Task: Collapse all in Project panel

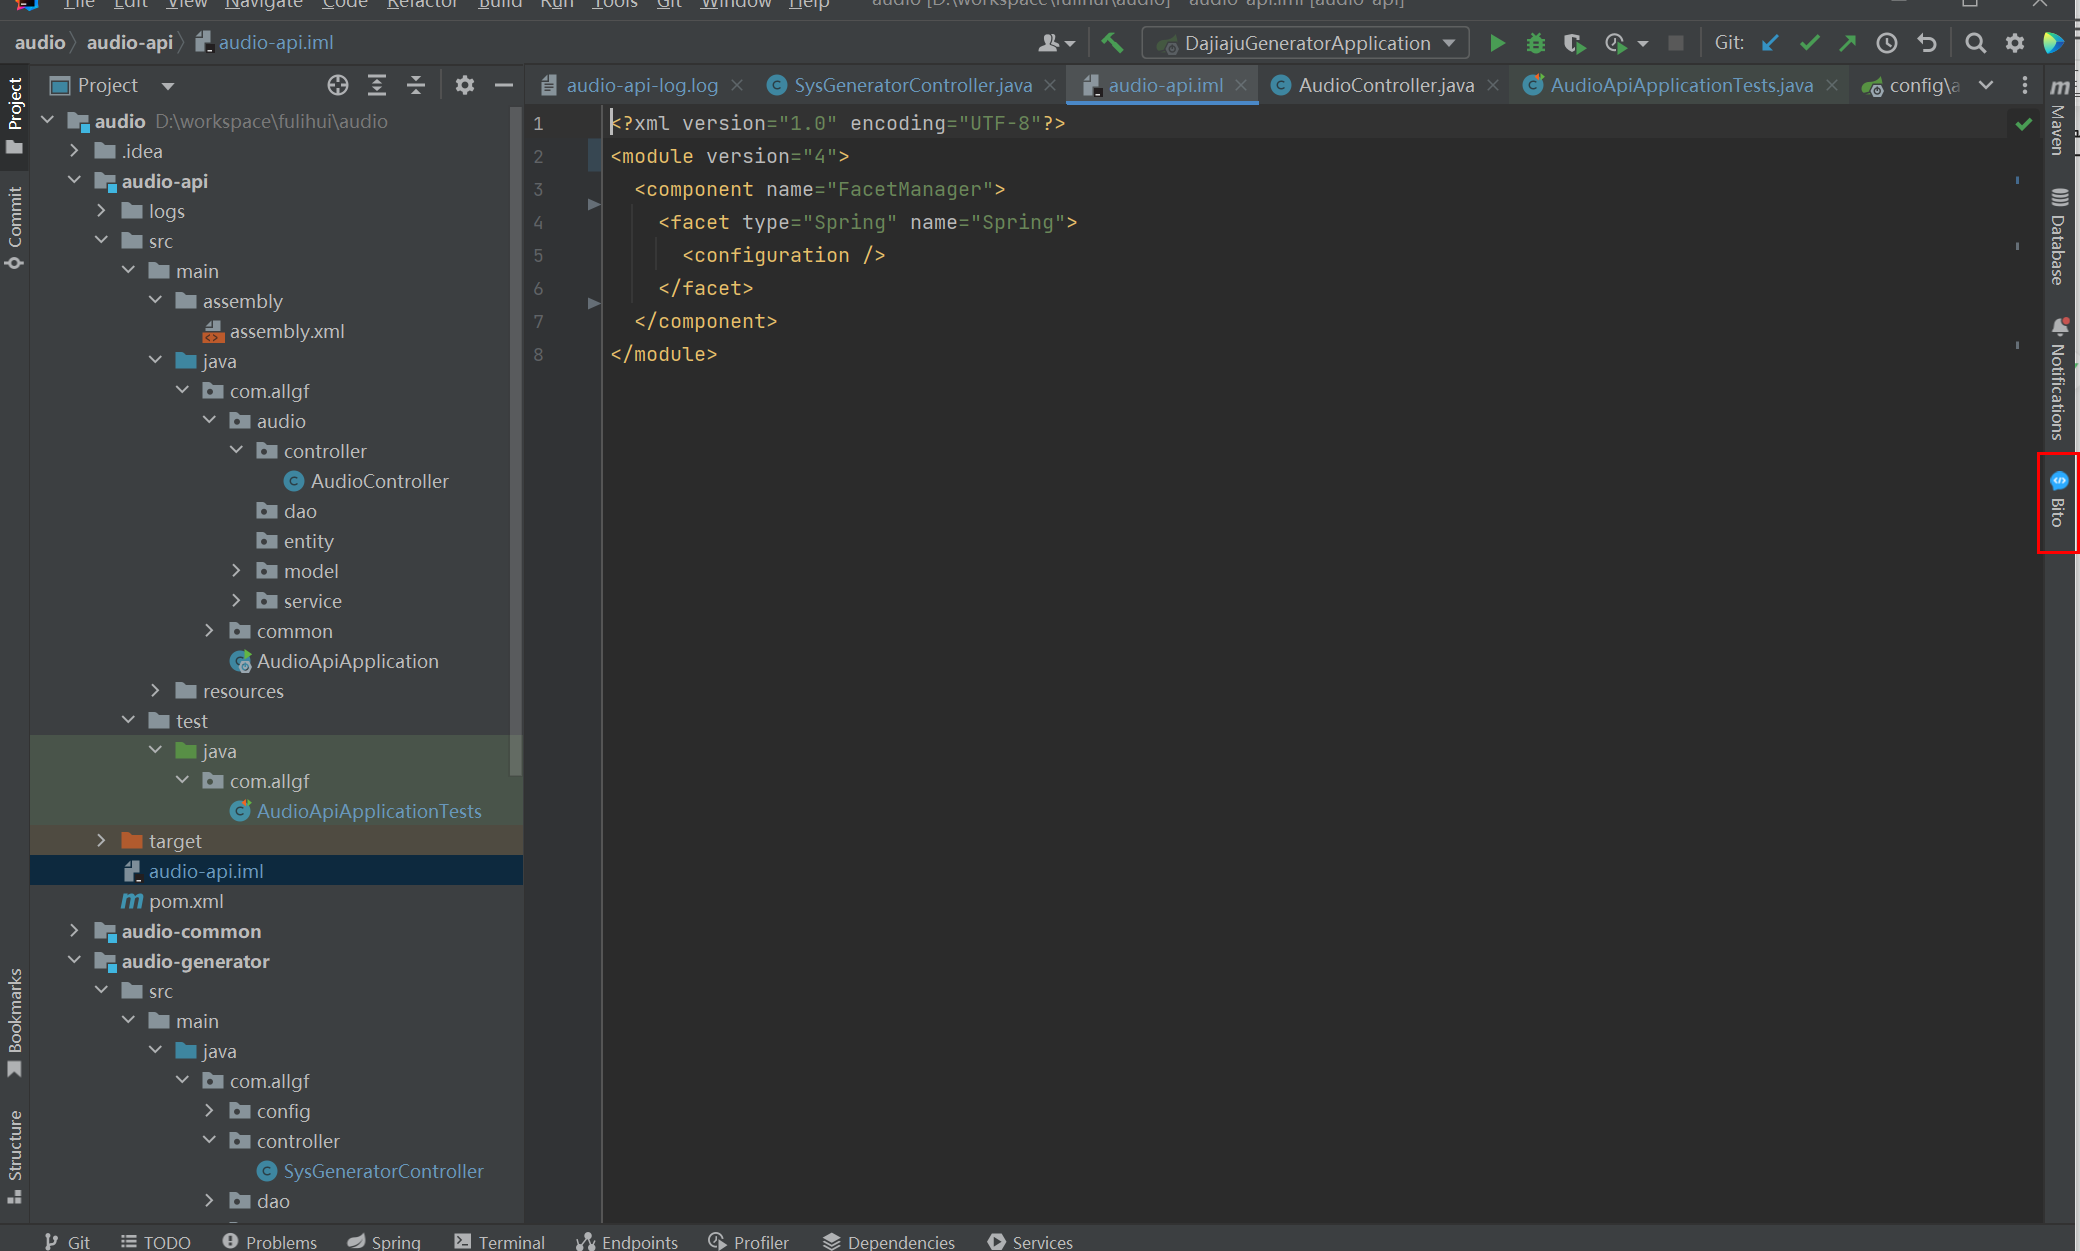Action: (x=415, y=85)
